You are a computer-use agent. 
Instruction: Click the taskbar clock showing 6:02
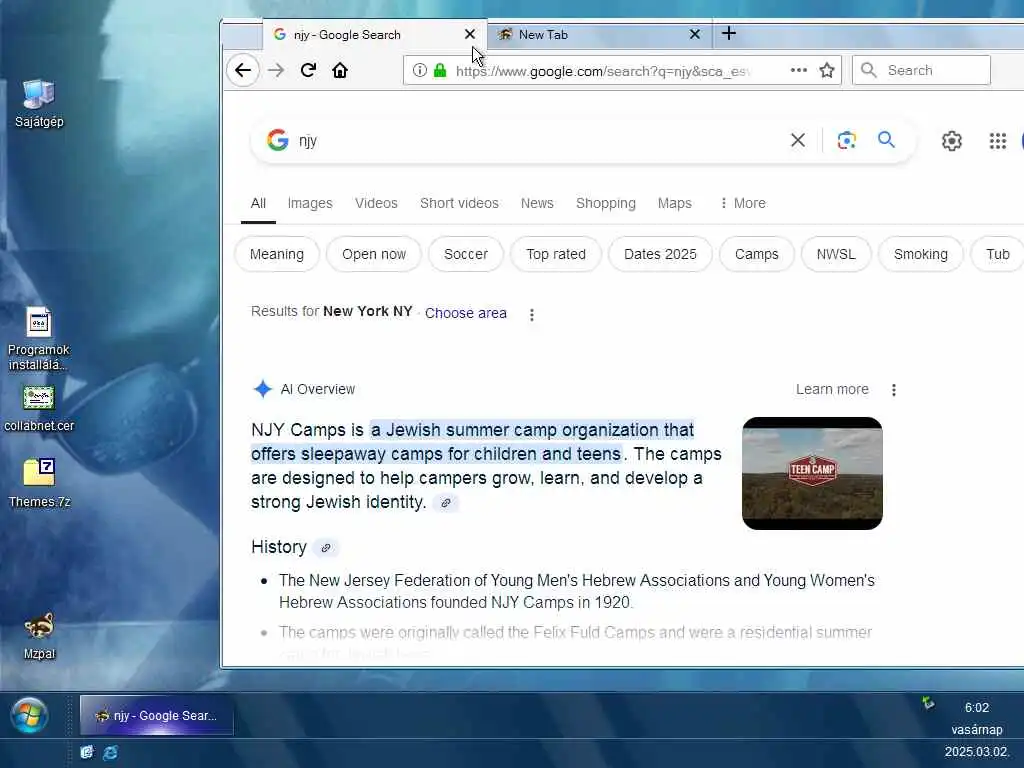tap(976, 707)
